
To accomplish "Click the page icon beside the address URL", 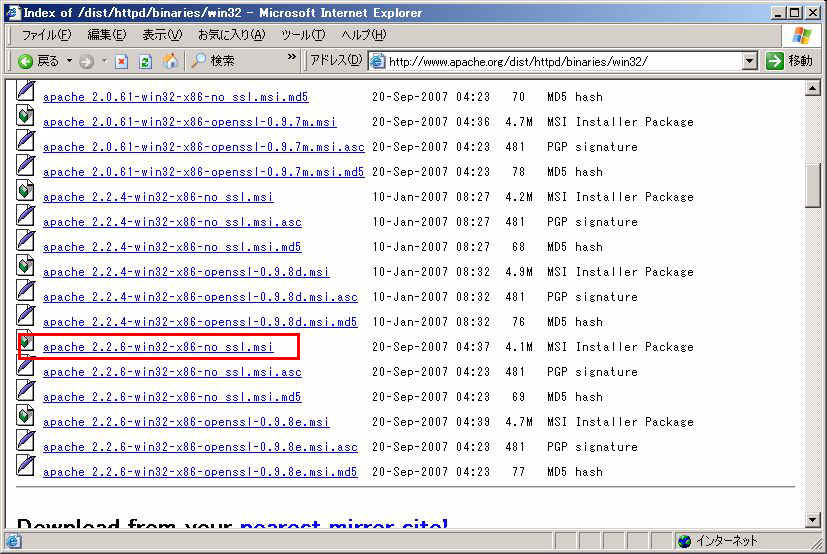I will click(377, 62).
